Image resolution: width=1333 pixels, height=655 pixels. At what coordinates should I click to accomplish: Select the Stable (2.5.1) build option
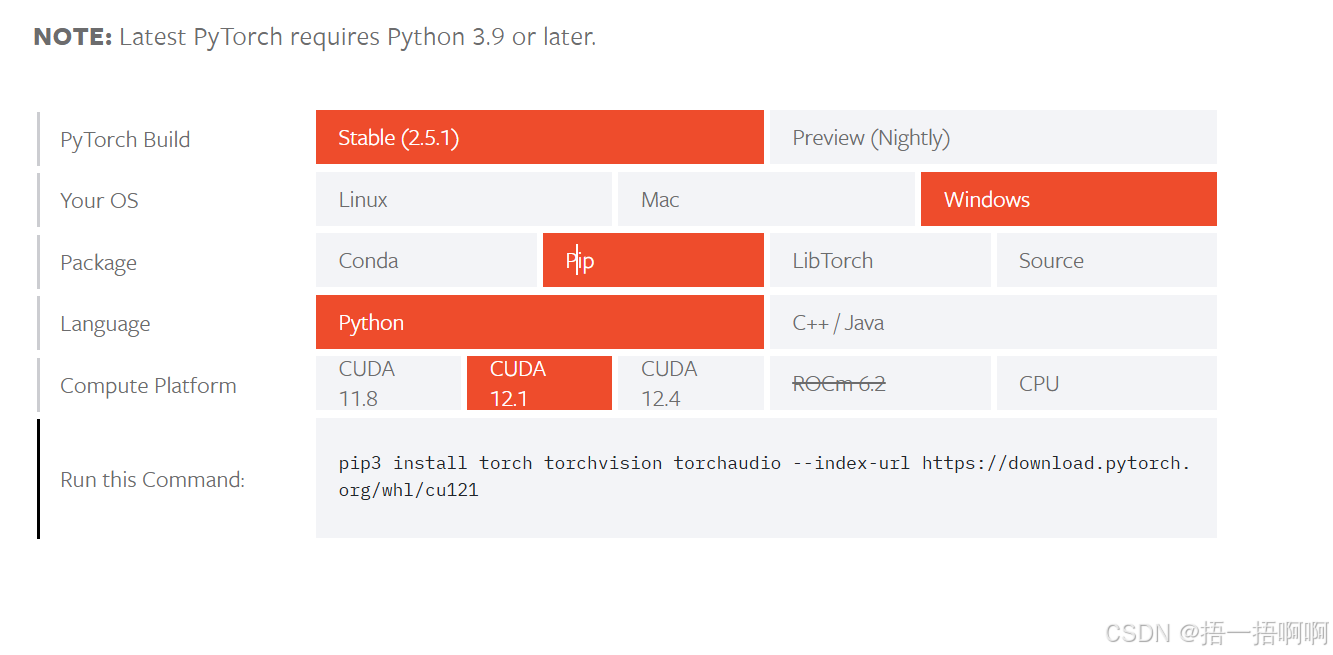540,137
